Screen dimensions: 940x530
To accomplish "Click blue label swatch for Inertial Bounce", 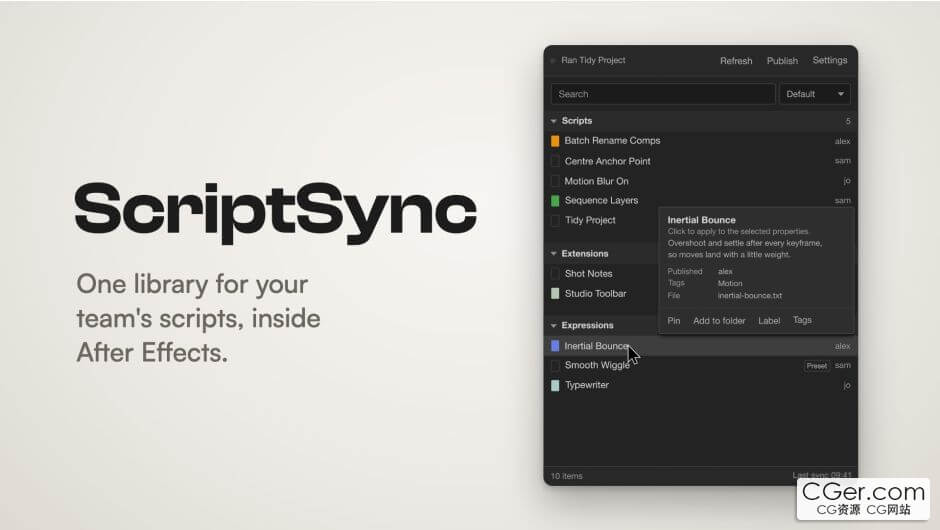I will [x=555, y=346].
